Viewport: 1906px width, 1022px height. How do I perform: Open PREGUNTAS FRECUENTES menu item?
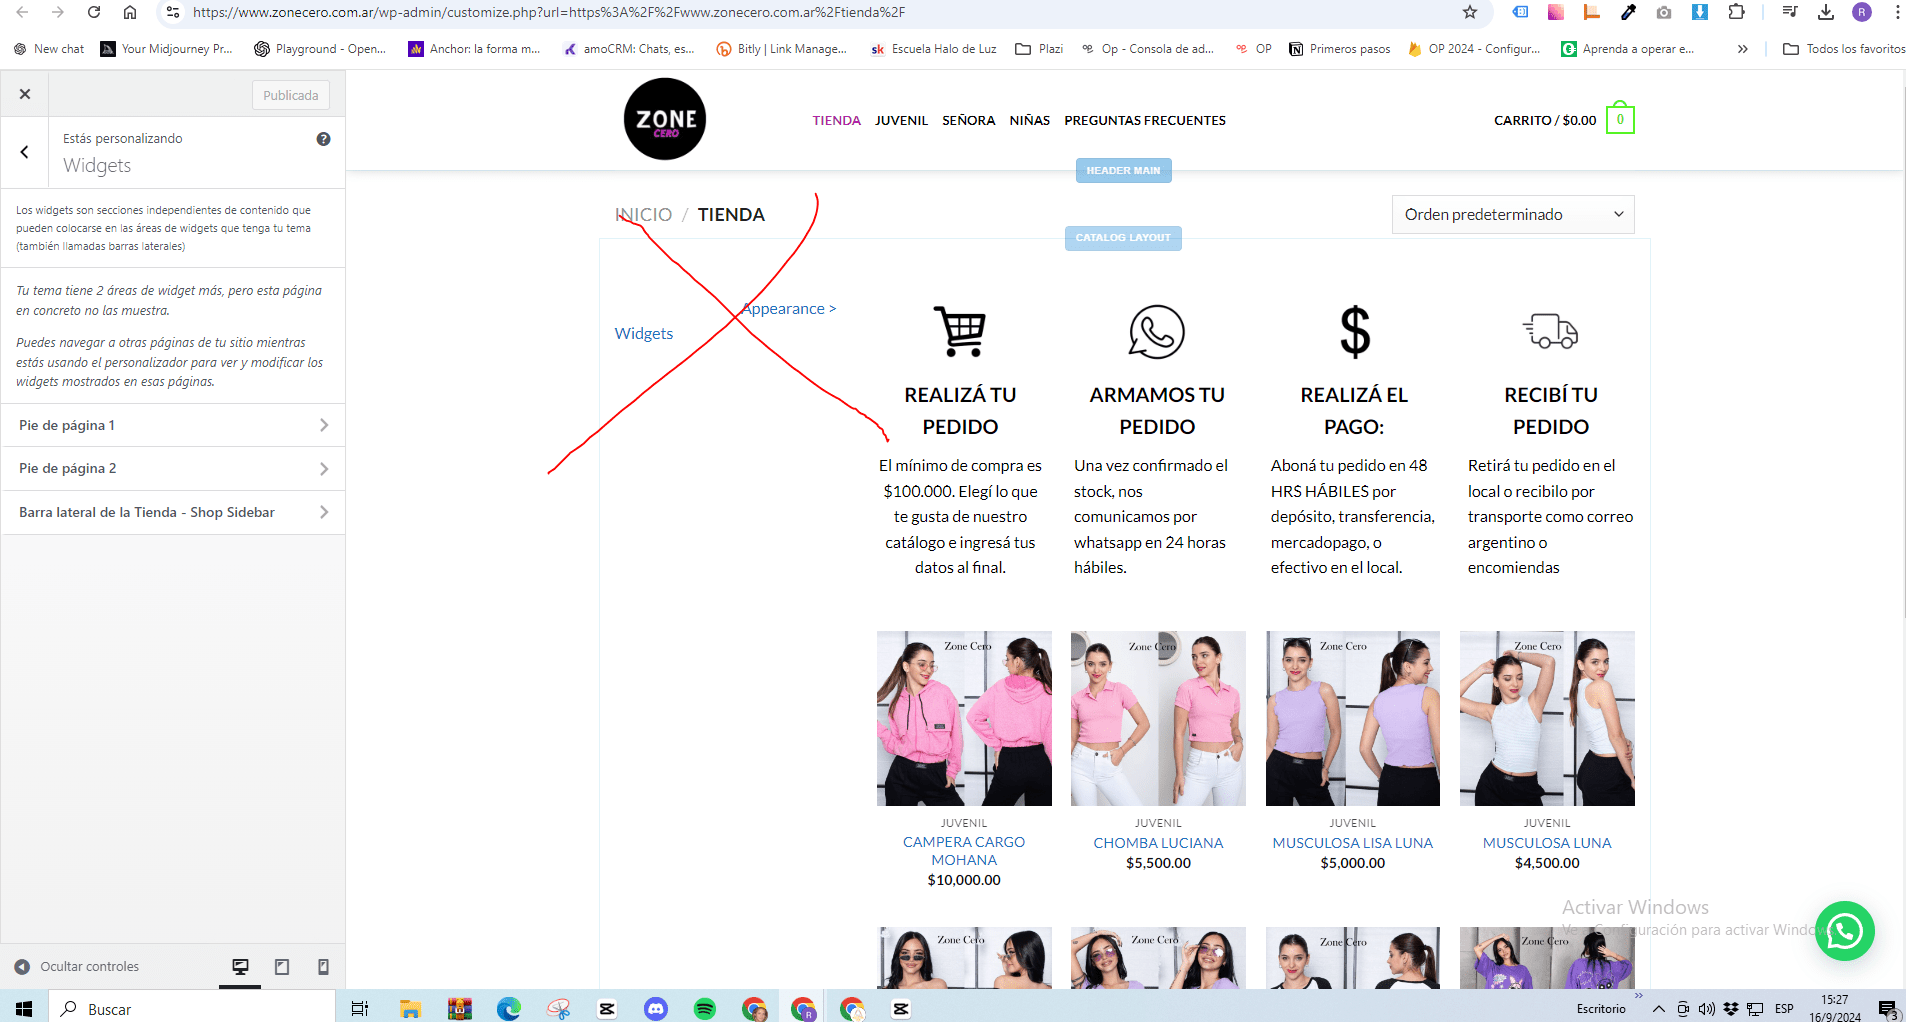1144,120
